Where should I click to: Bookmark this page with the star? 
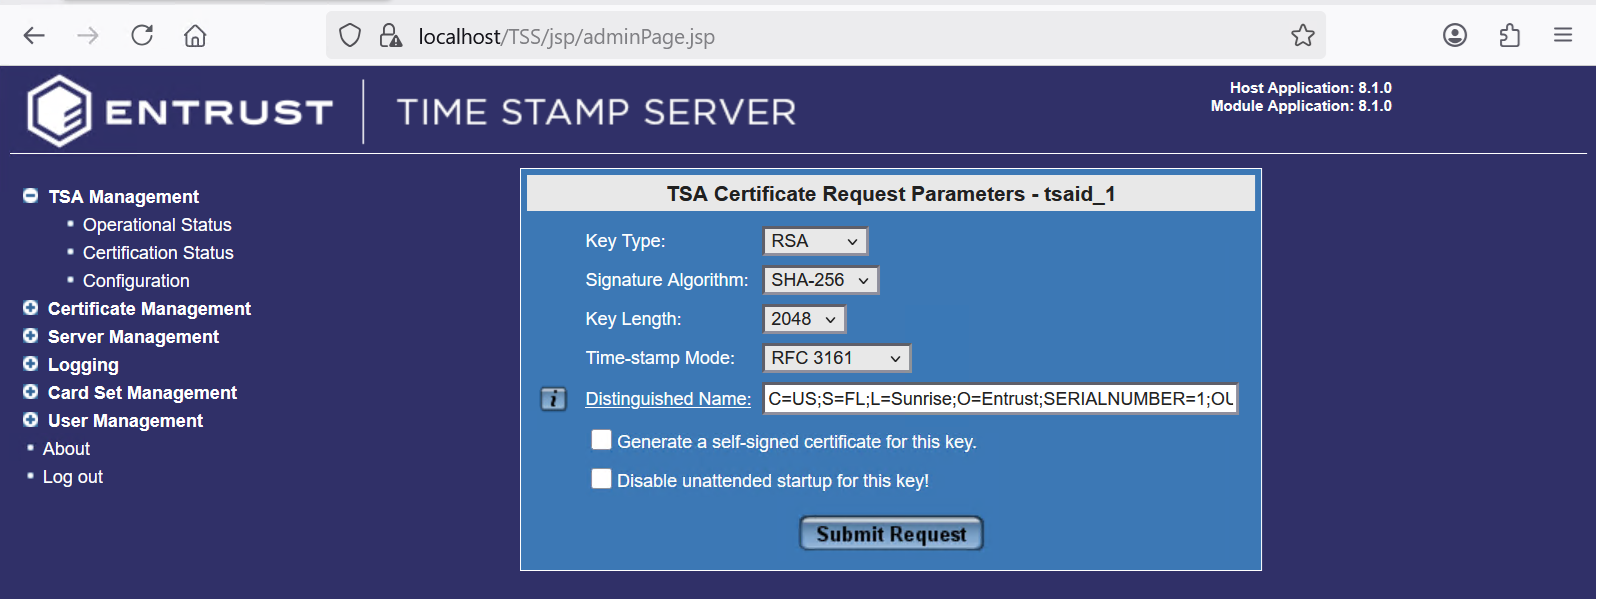(1303, 36)
